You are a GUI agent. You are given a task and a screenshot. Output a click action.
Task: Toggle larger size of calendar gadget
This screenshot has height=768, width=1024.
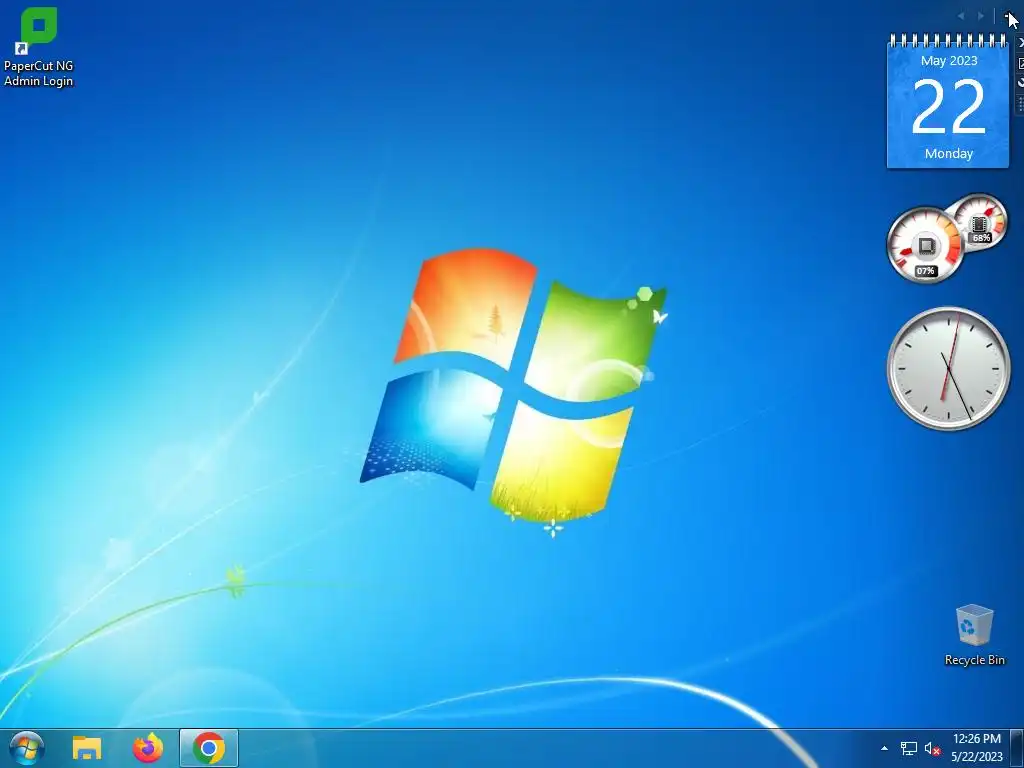tap(1019, 63)
